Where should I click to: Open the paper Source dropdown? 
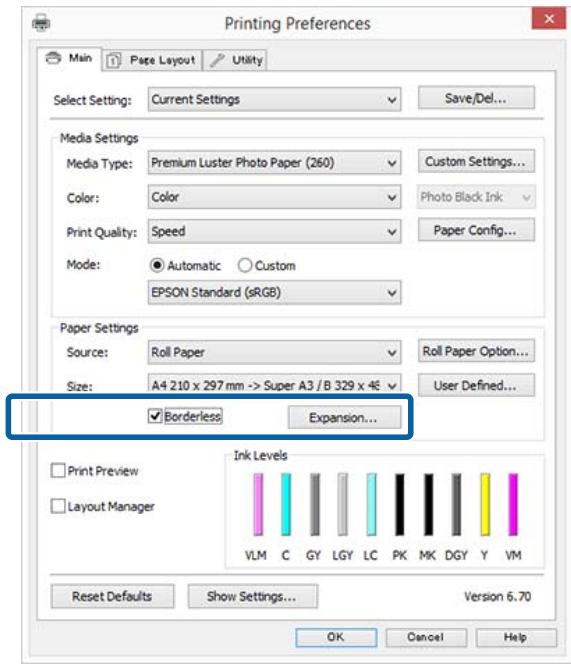pyautogui.click(x=274, y=352)
